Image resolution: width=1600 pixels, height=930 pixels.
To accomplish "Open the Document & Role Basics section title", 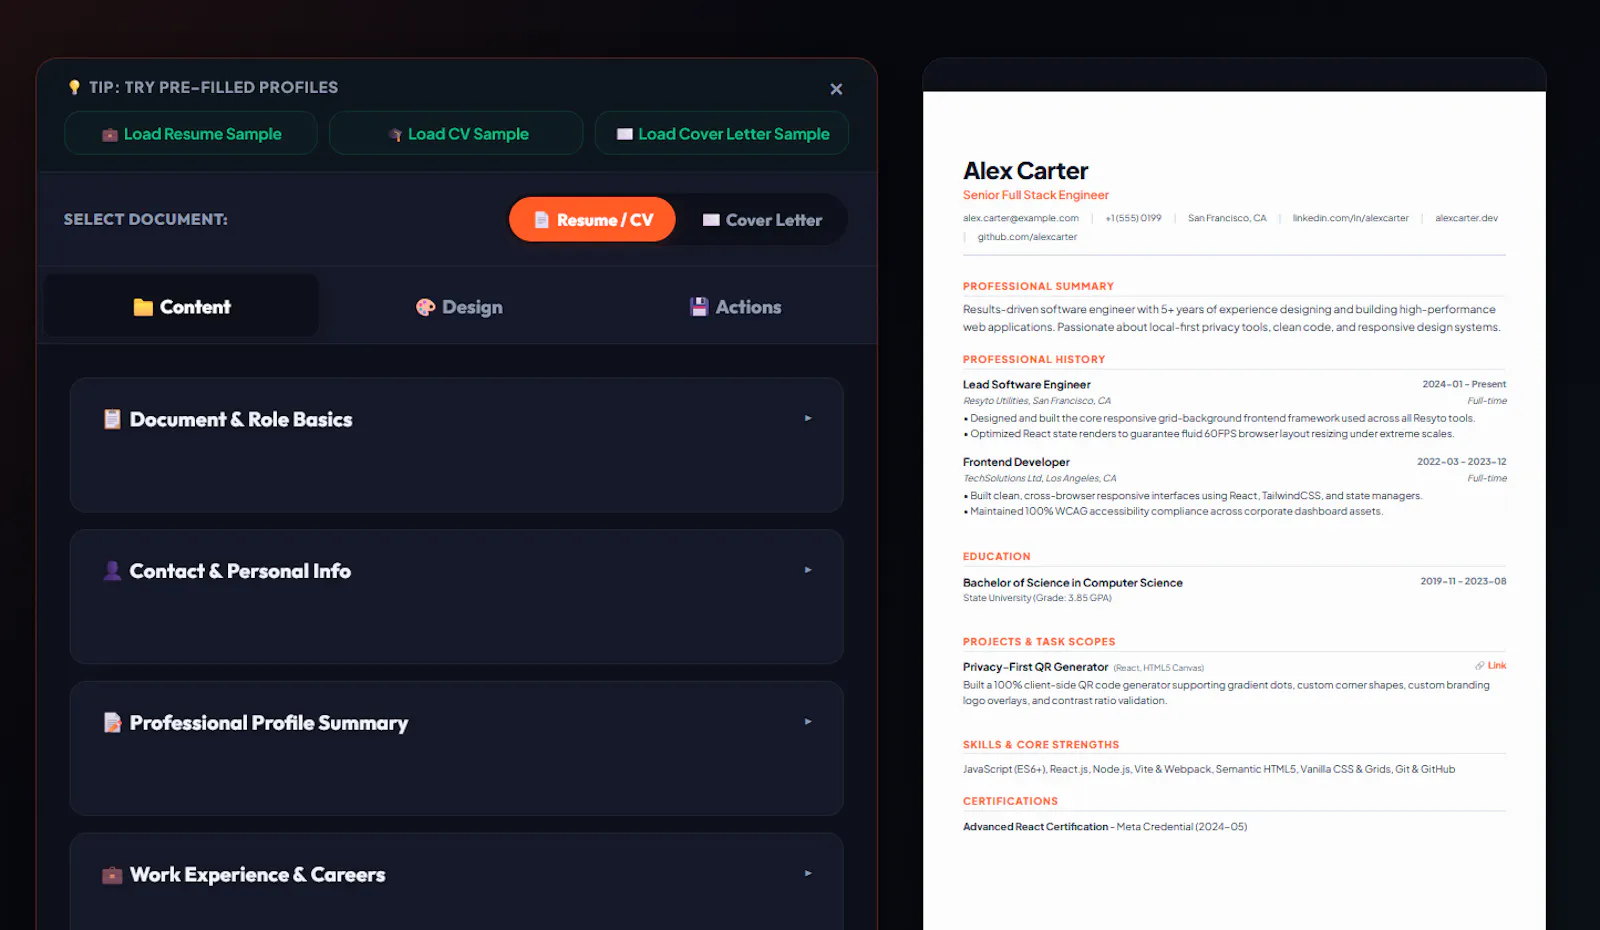I will tap(241, 420).
